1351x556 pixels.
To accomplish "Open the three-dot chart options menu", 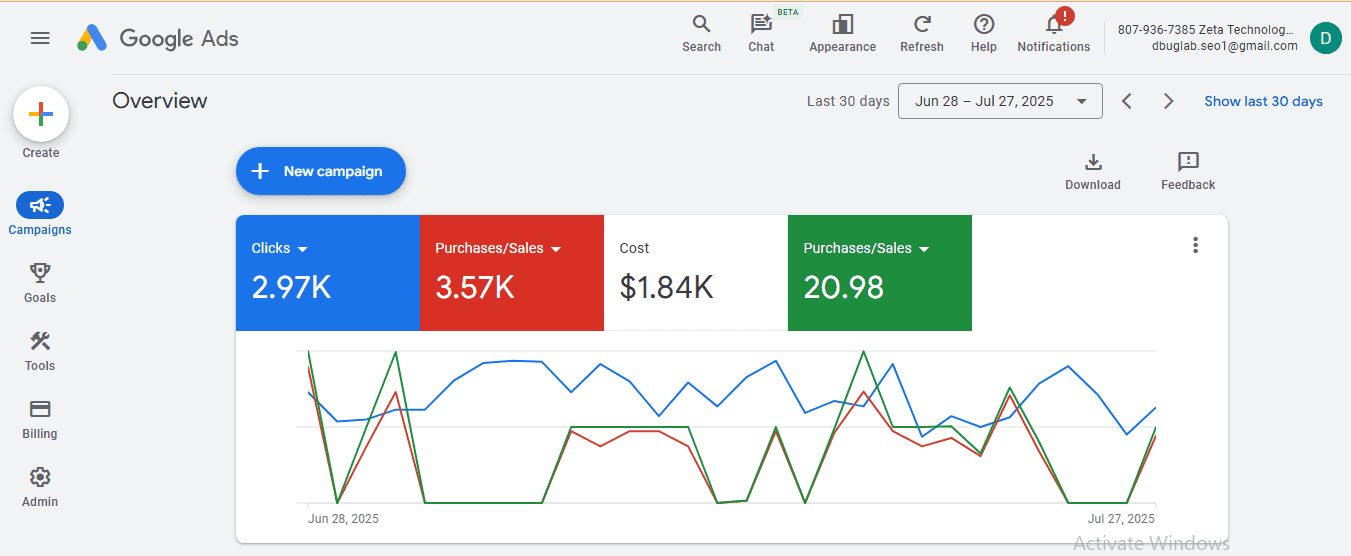I will click(1195, 246).
